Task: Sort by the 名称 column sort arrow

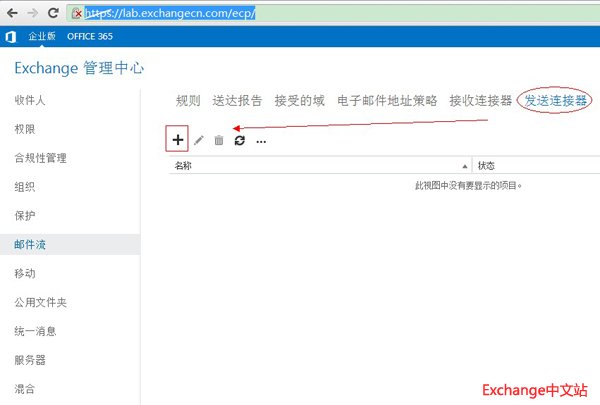Action: [x=464, y=166]
